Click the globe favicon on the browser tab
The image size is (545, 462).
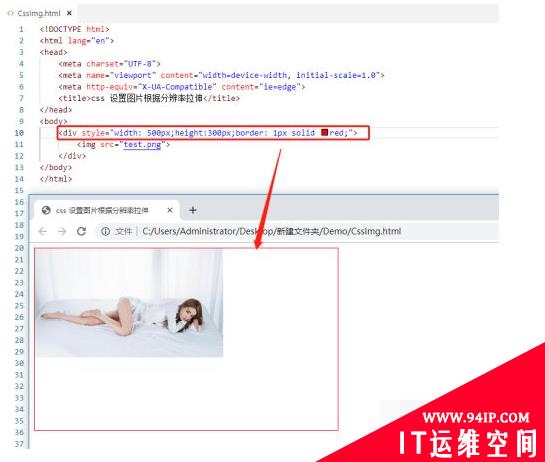pos(46,210)
